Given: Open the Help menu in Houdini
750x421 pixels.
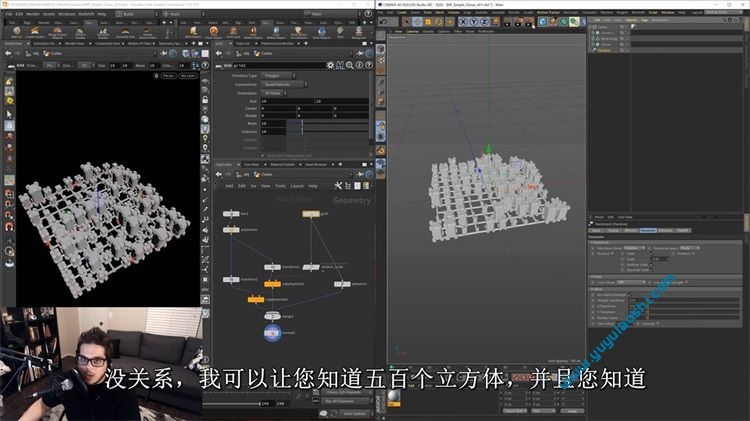Looking at the screenshot, I should point(101,14).
